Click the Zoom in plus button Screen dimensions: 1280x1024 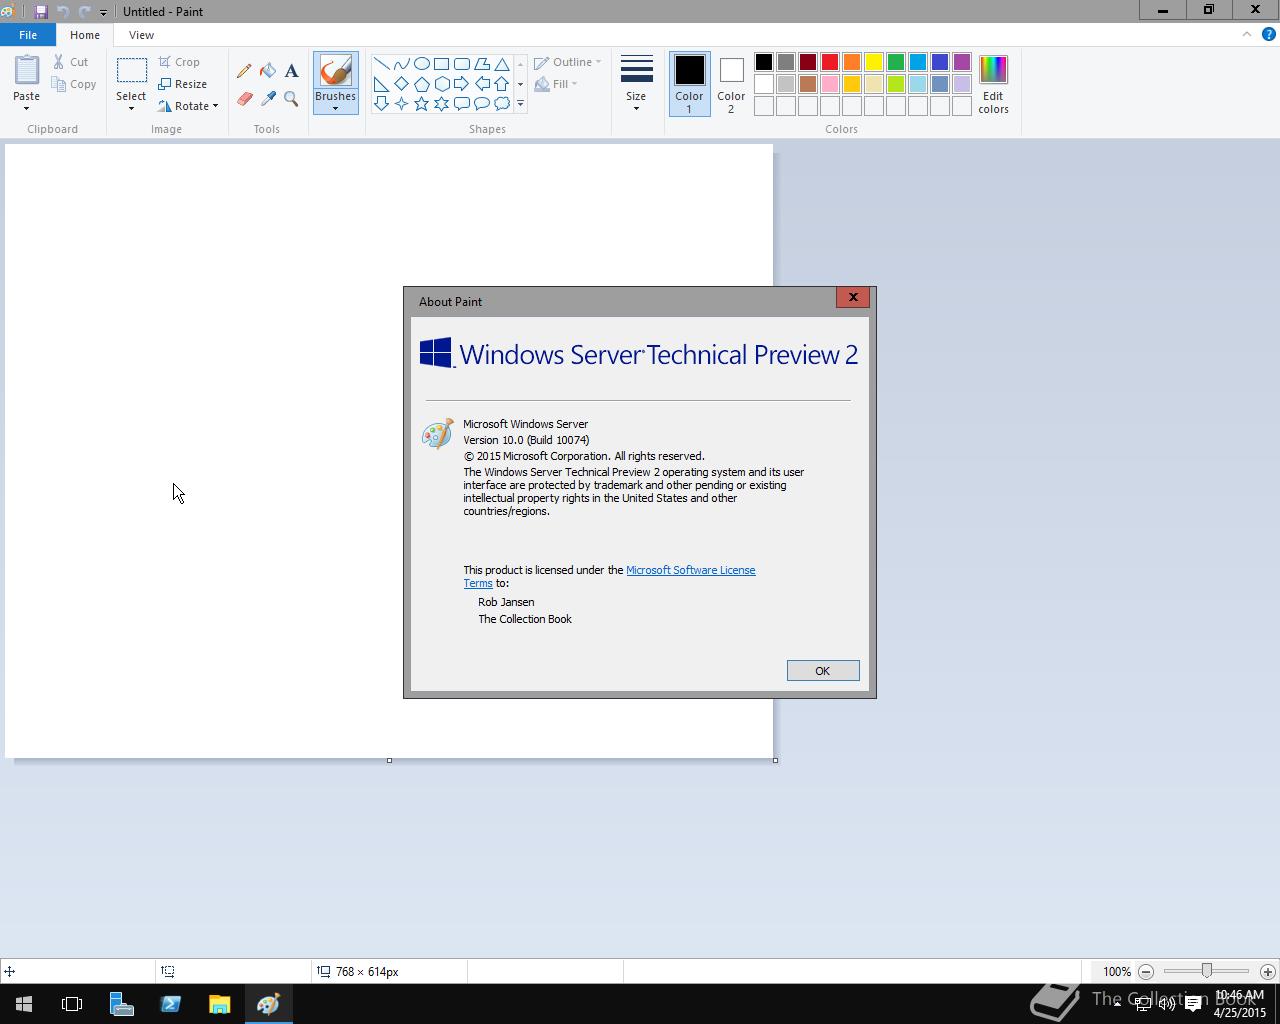pyautogui.click(x=1268, y=972)
